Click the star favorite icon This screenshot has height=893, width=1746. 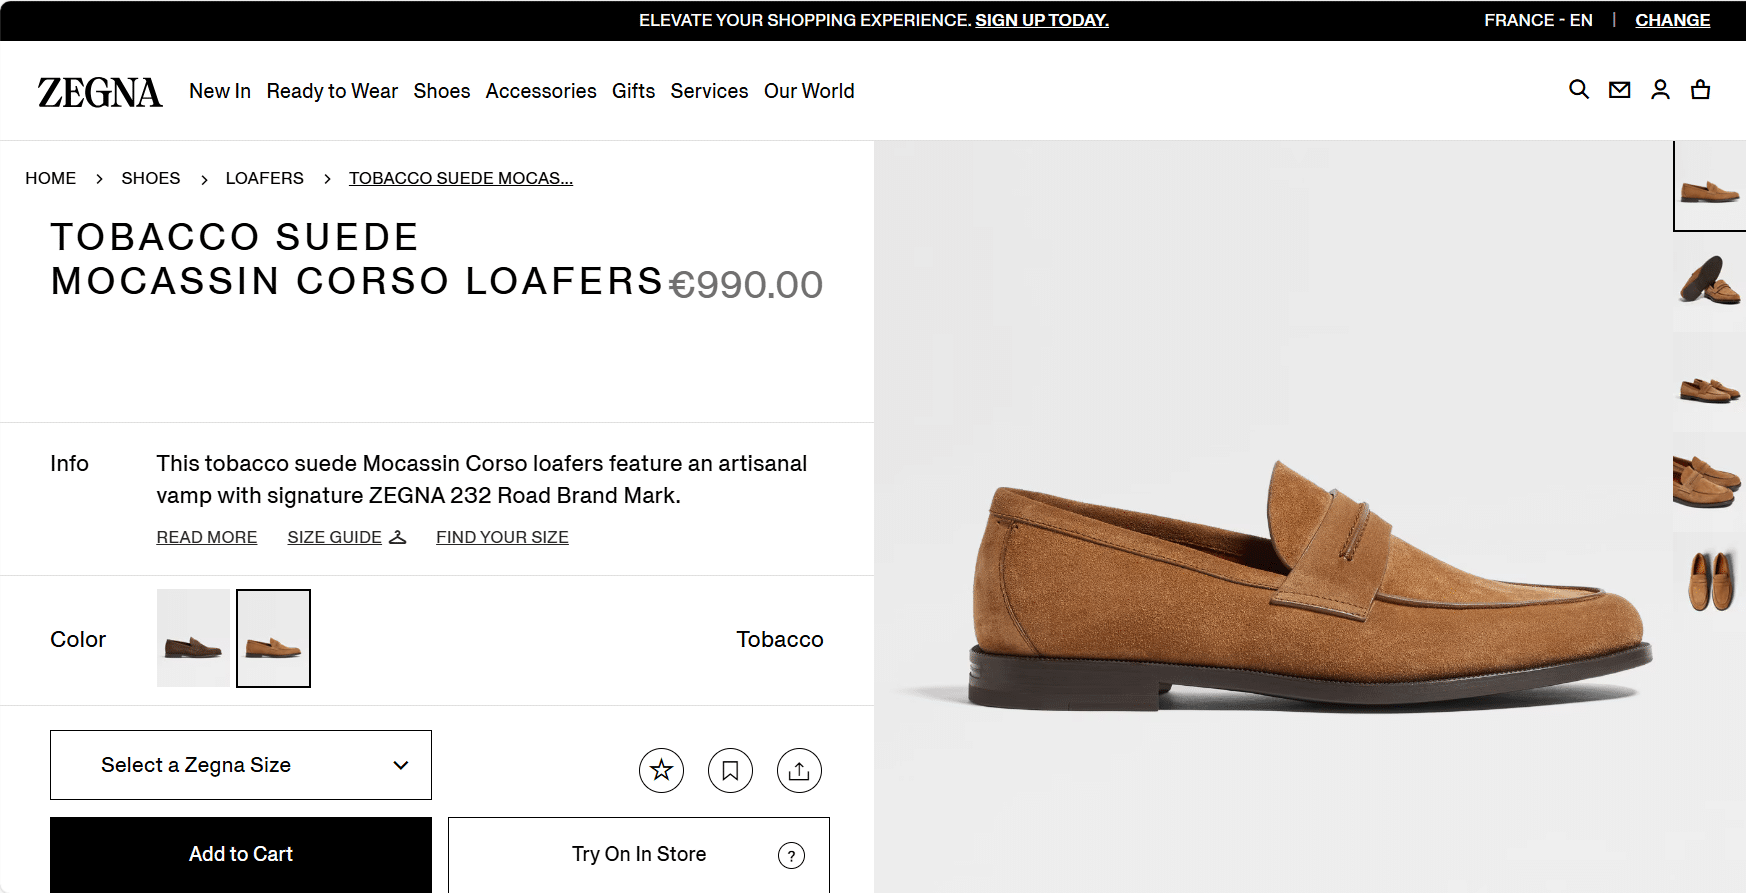click(x=661, y=770)
